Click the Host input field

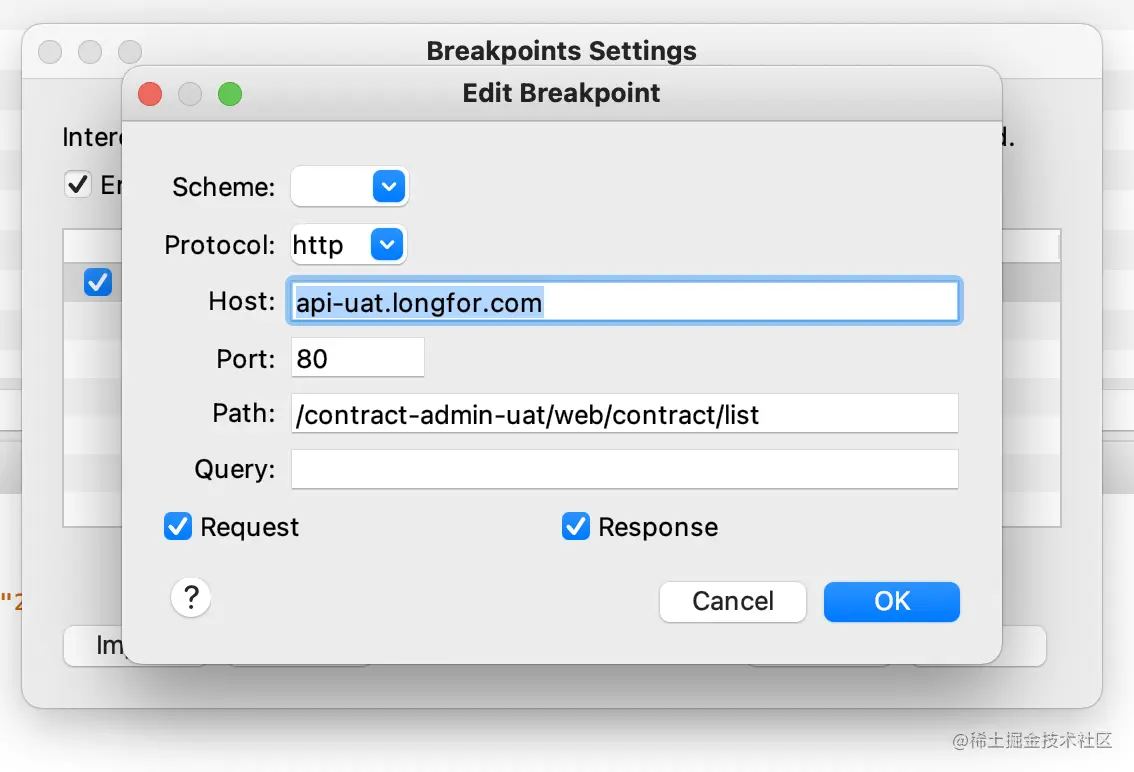click(625, 302)
